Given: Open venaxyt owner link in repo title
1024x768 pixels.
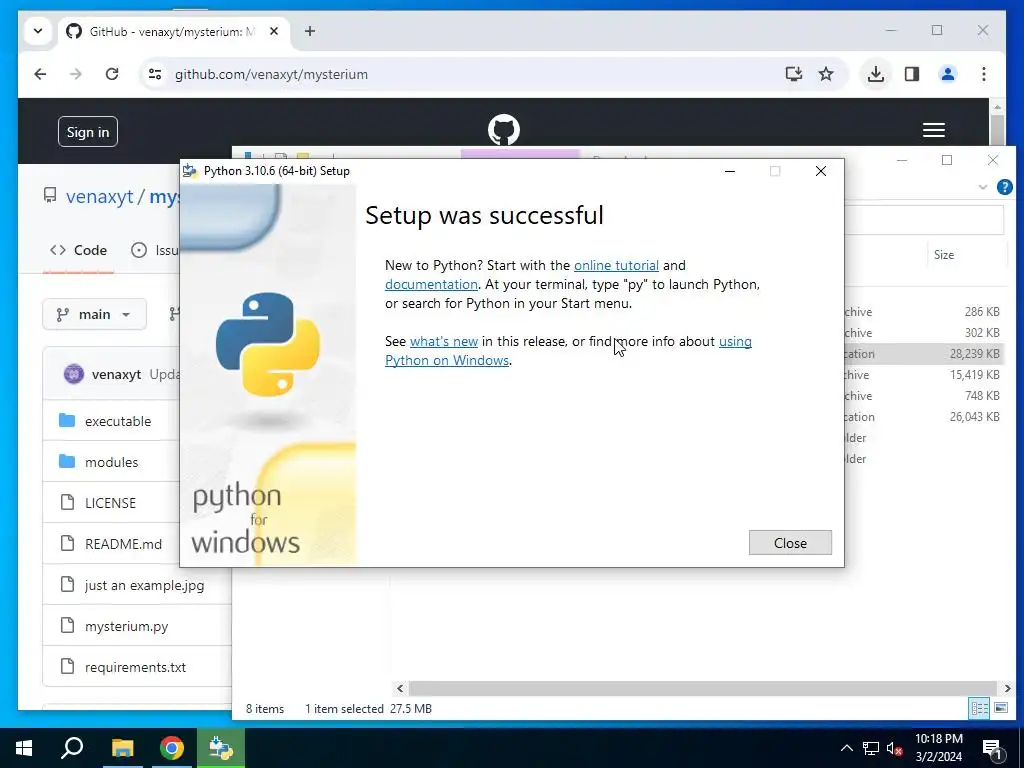Looking at the screenshot, I should coord(99,196).
